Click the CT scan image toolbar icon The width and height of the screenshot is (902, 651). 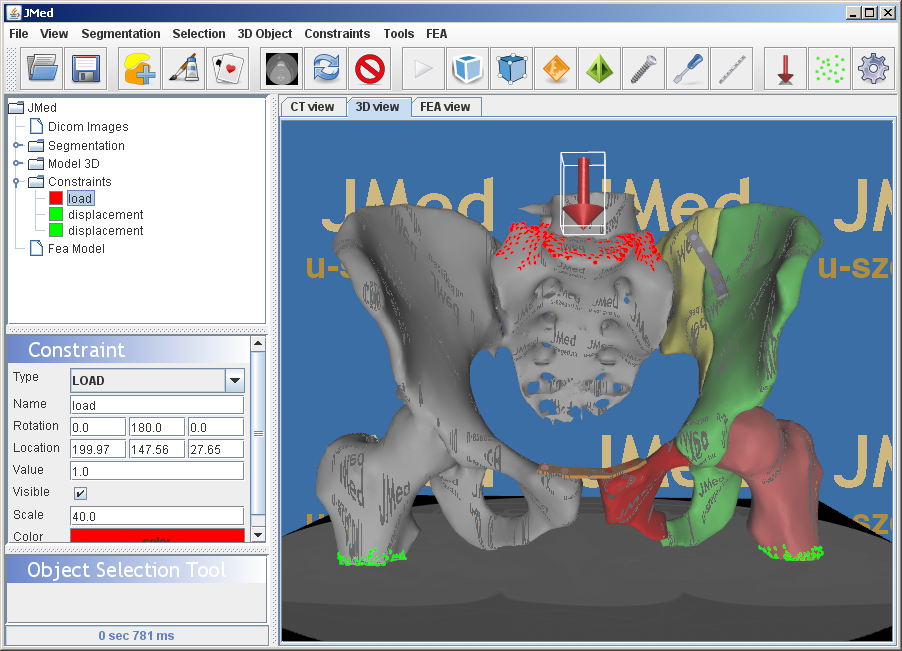coord(283,69)
